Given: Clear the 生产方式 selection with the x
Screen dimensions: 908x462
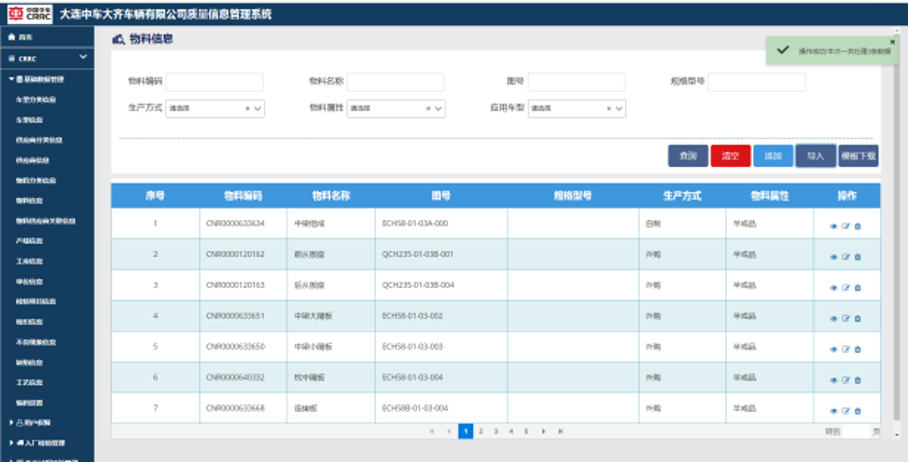Looking at the screenshot, I should coord(247,108).
